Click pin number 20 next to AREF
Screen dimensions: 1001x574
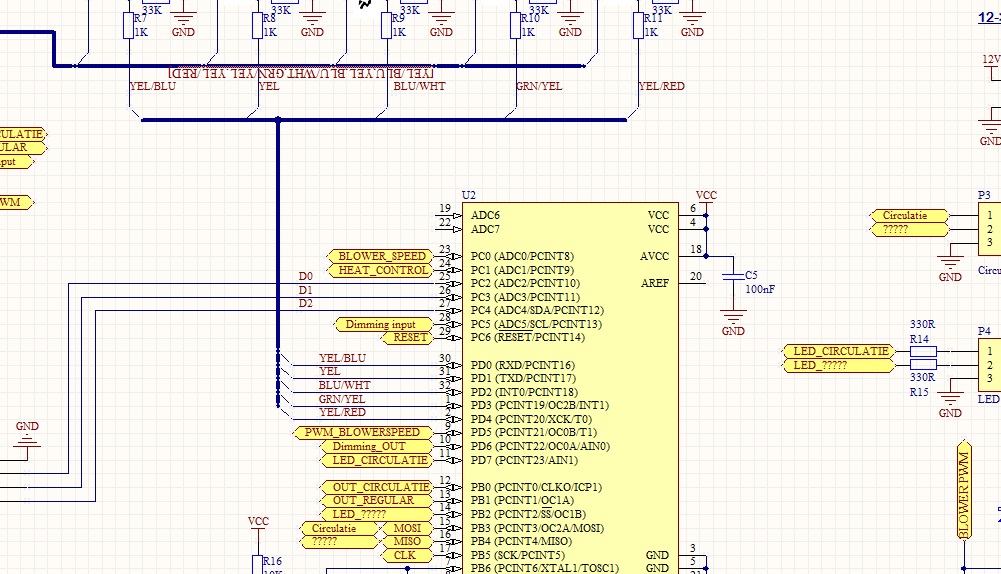(x=696, y=276)
